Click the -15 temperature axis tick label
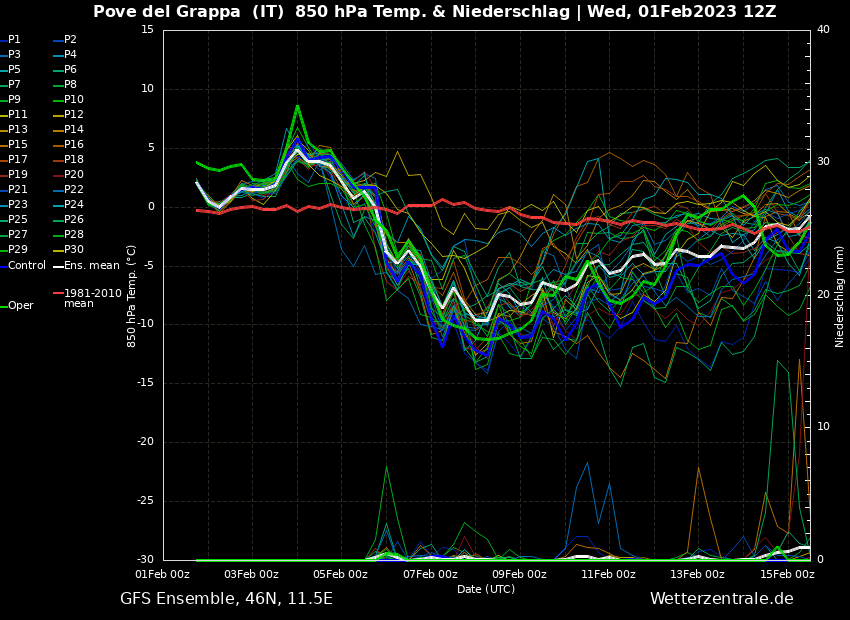The image size is (850, 620). tap(145, 383)
